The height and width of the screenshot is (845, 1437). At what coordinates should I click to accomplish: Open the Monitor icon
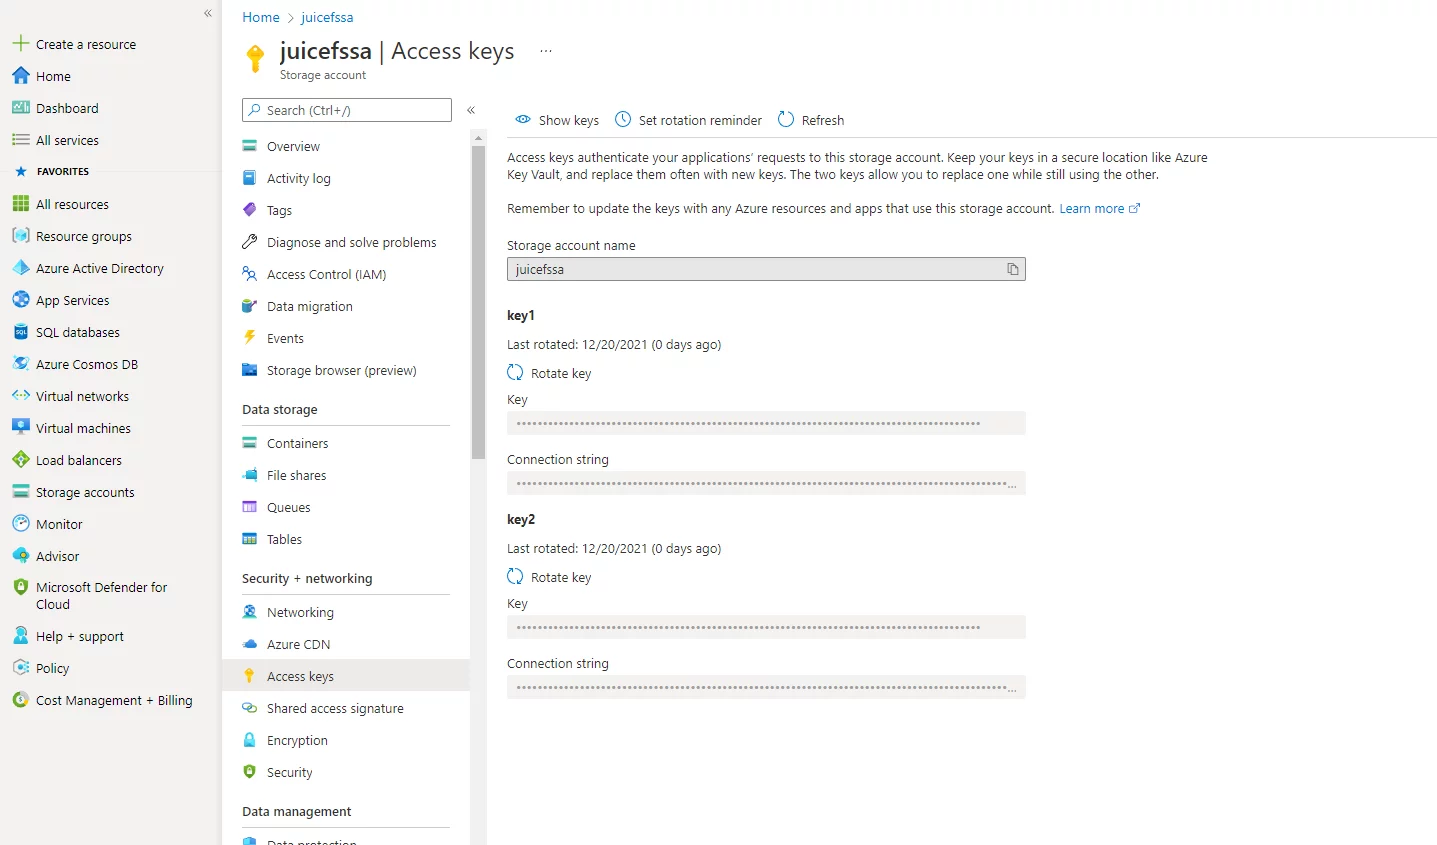point(20,524)
